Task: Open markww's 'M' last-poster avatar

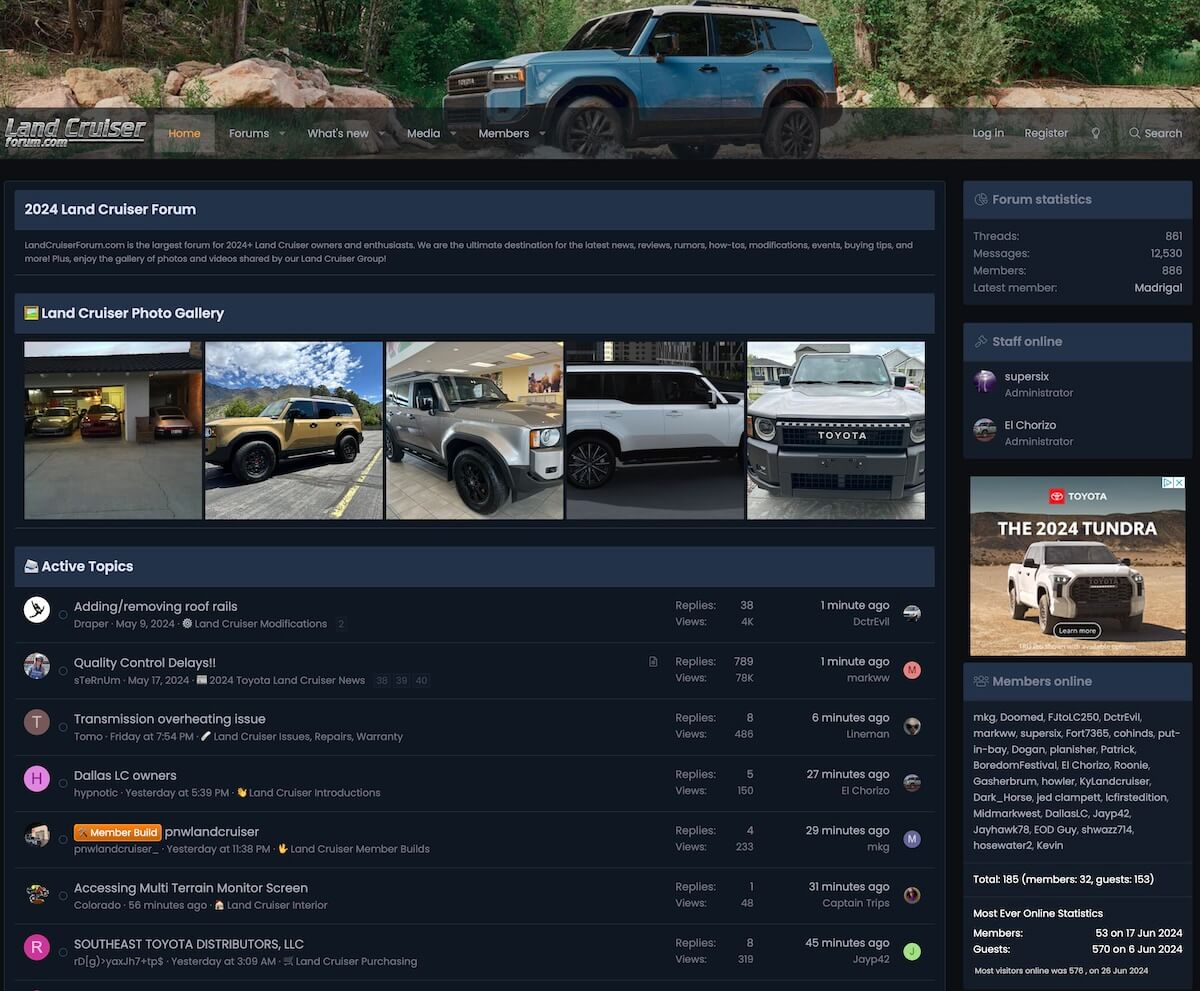Action: (912, 670)
